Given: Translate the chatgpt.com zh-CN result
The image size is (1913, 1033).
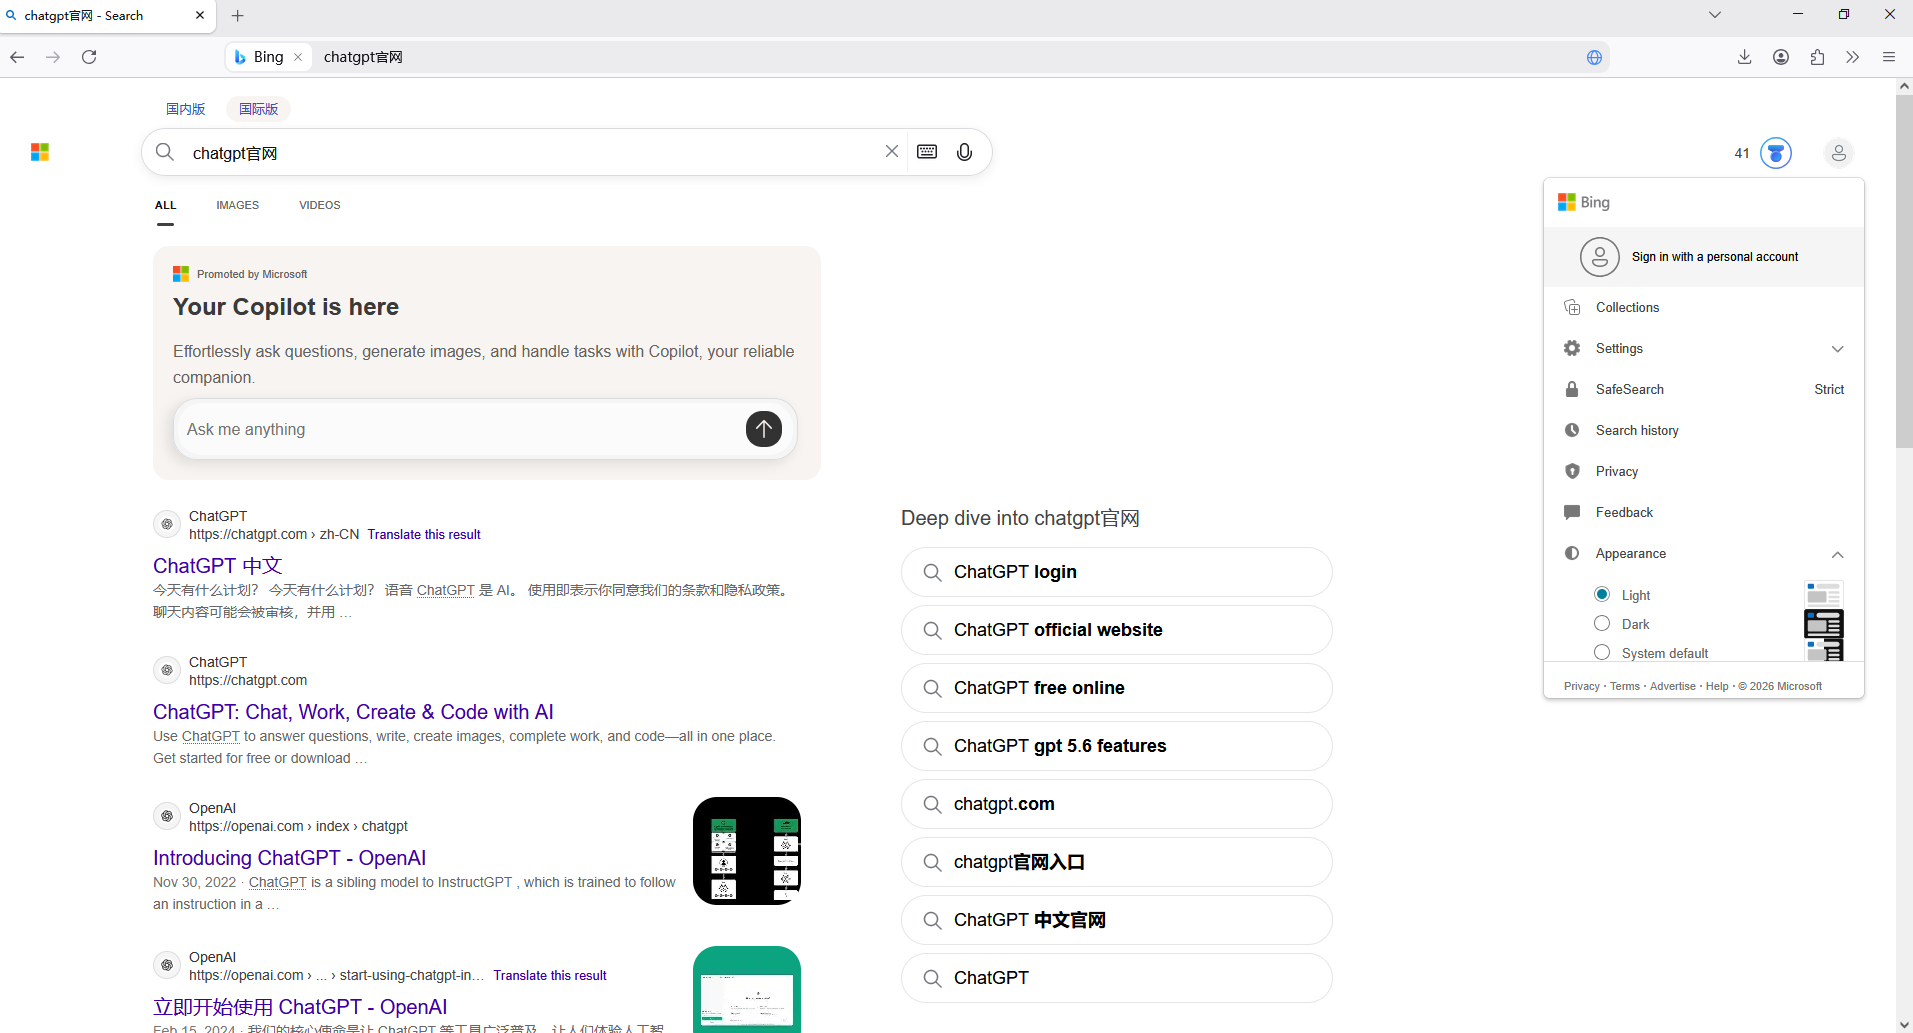Looking at the screenshot, I should click(424, 534).
